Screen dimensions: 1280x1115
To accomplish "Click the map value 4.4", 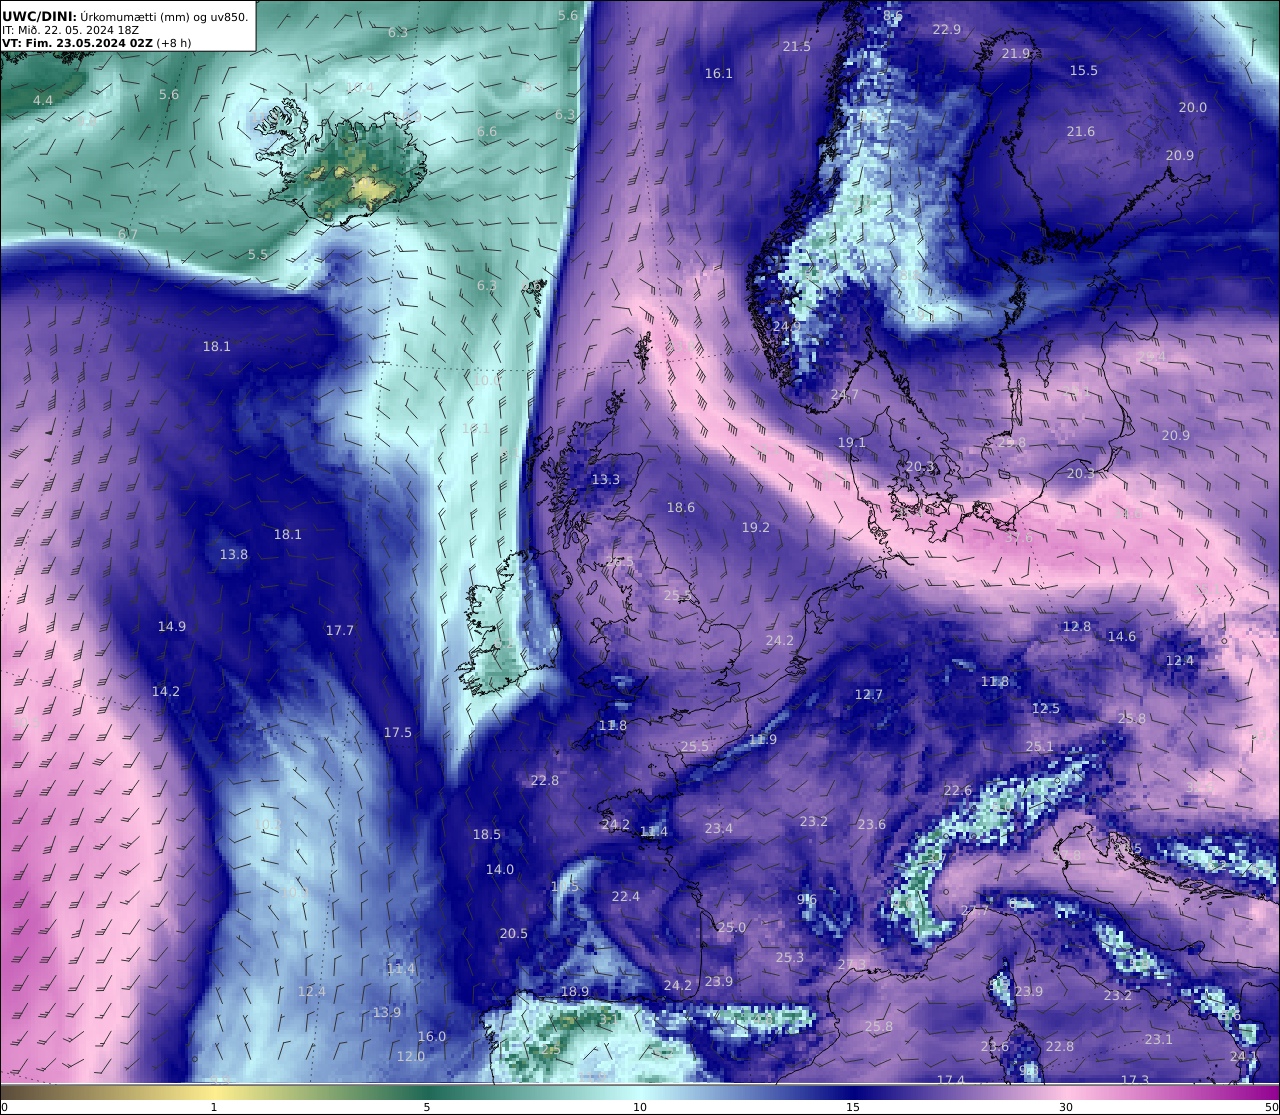I will click(43, 101).
